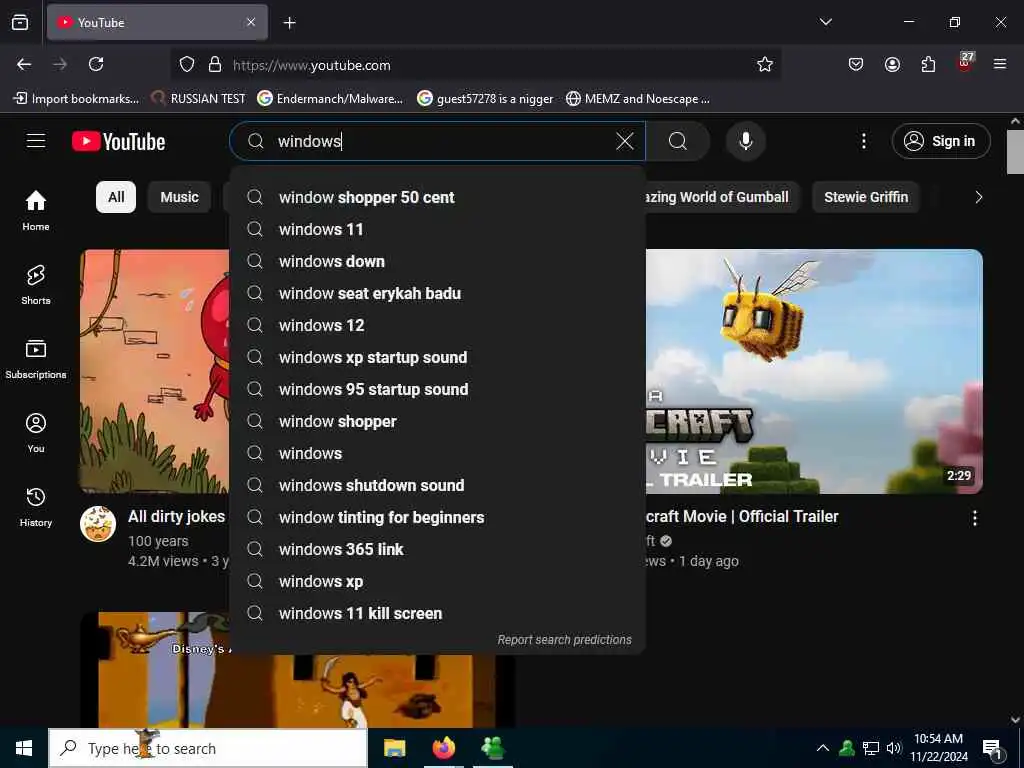Image resolution: width=1024 pixels, height=768 pixels.
Task: Select the Stewie Griffin chip
Action: (x=865, y=197)
